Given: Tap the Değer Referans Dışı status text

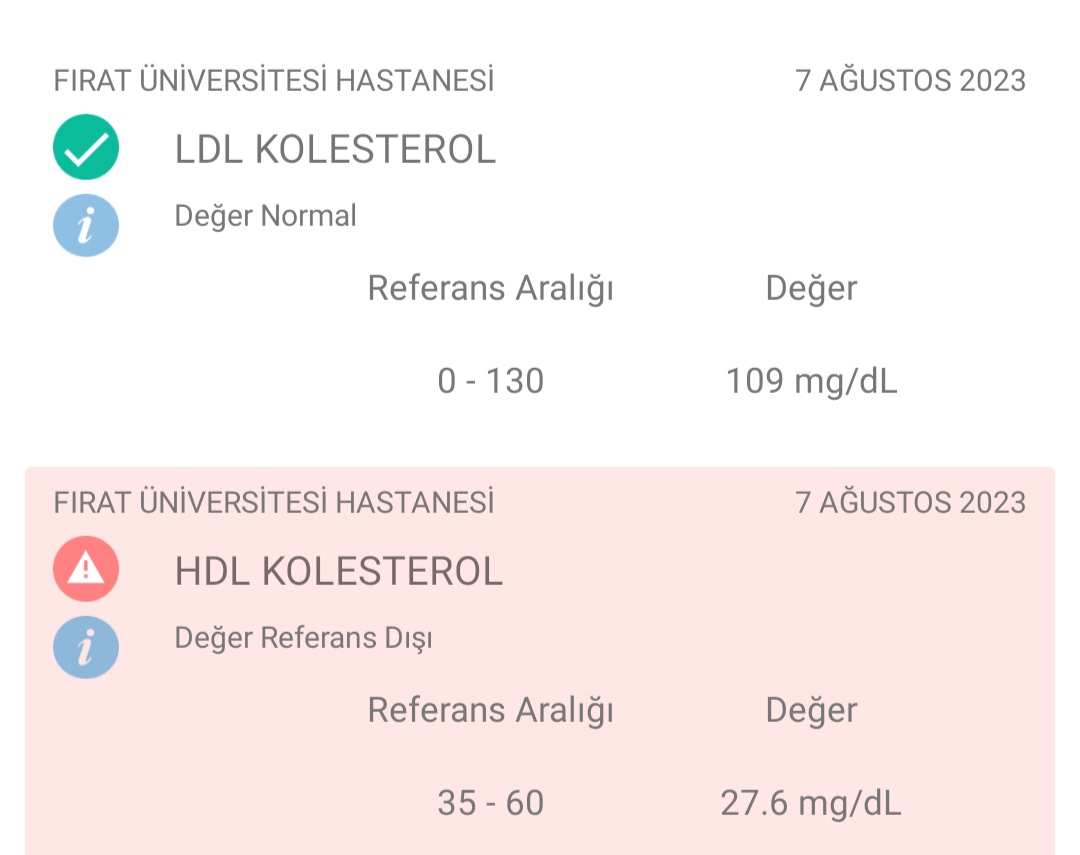Looking at the screenshot, I should 304,639.
